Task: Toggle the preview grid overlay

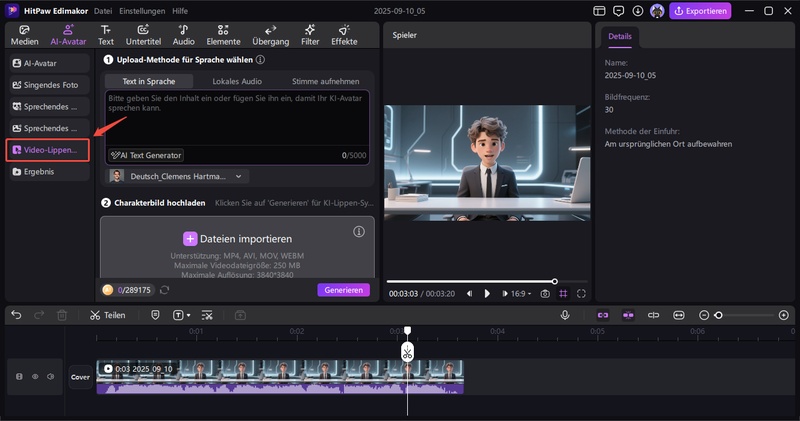Action: tap(563, 293)
